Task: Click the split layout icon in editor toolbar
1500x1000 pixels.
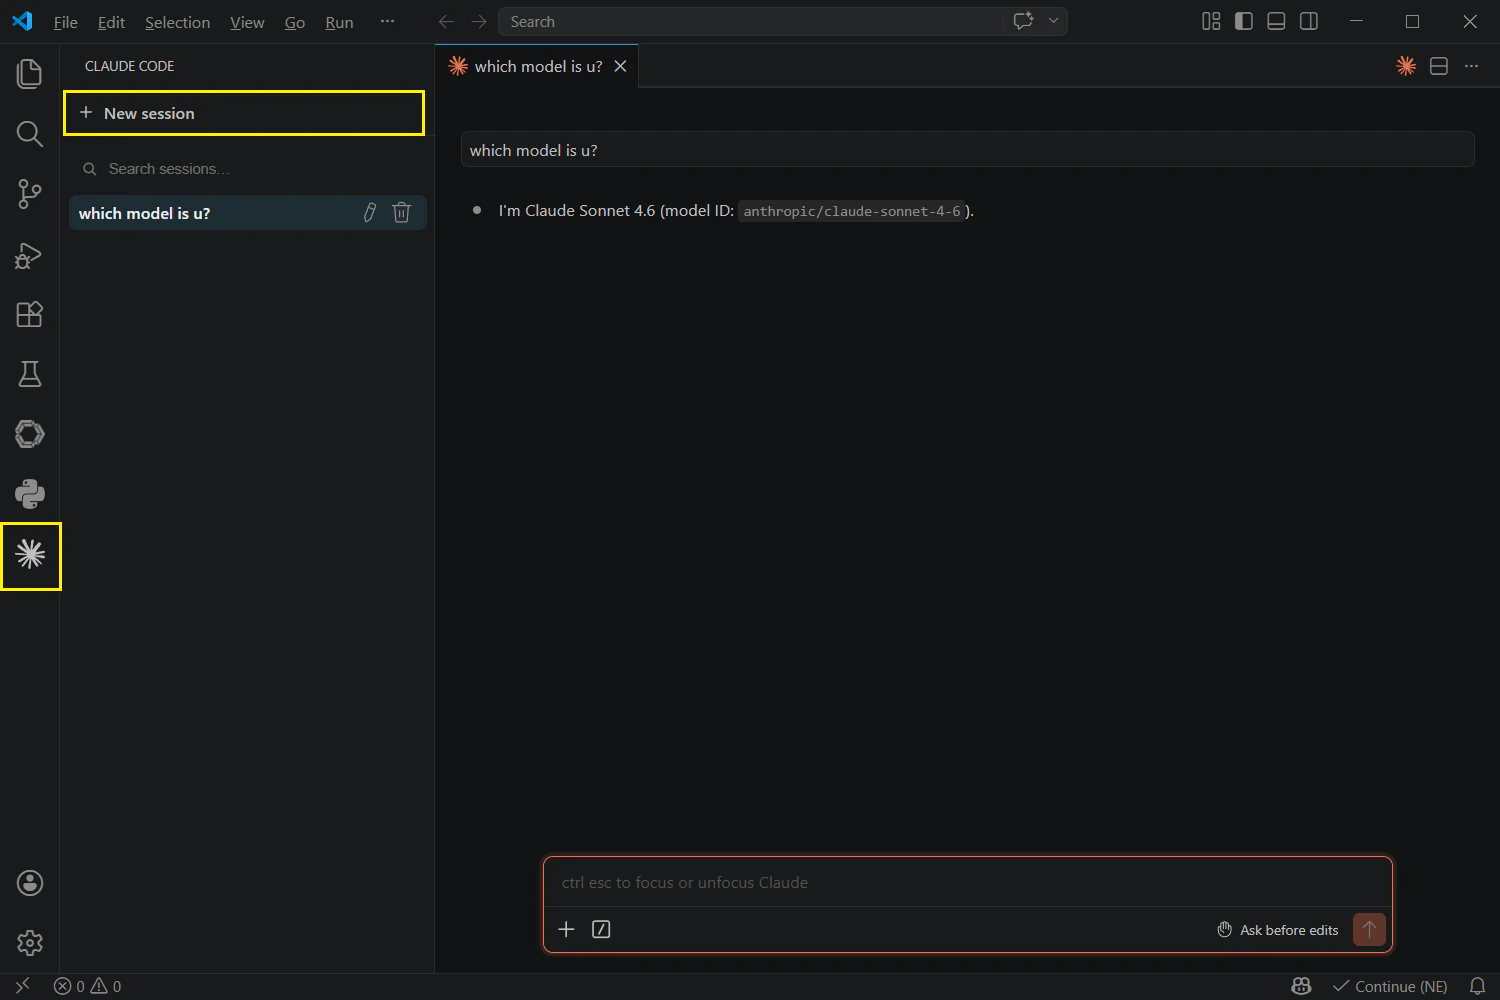Action: pyautogui.click(x=1439, y=66)
